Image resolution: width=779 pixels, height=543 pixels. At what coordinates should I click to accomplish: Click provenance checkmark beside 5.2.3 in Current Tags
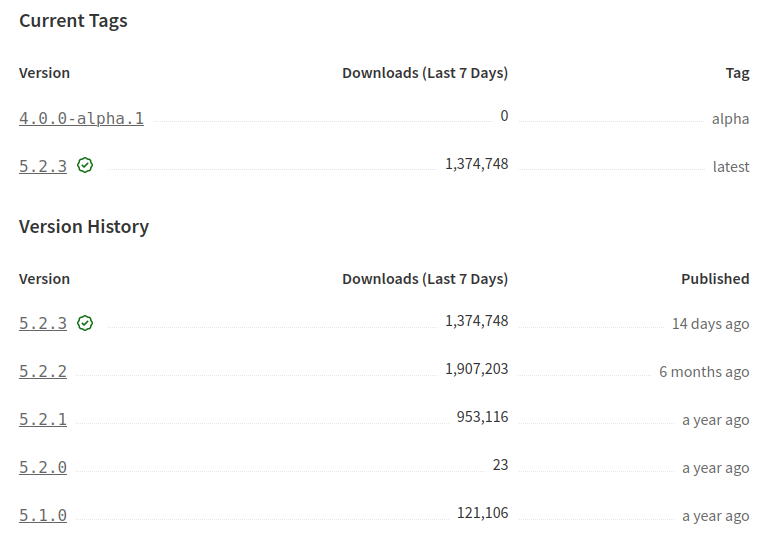pos(85,166)
